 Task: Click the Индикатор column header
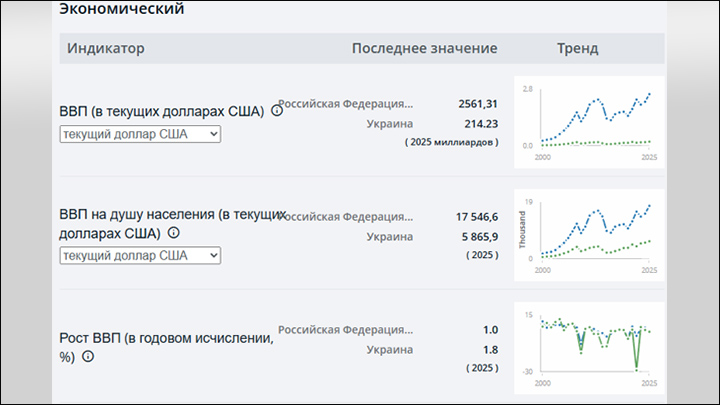(106, 48)
